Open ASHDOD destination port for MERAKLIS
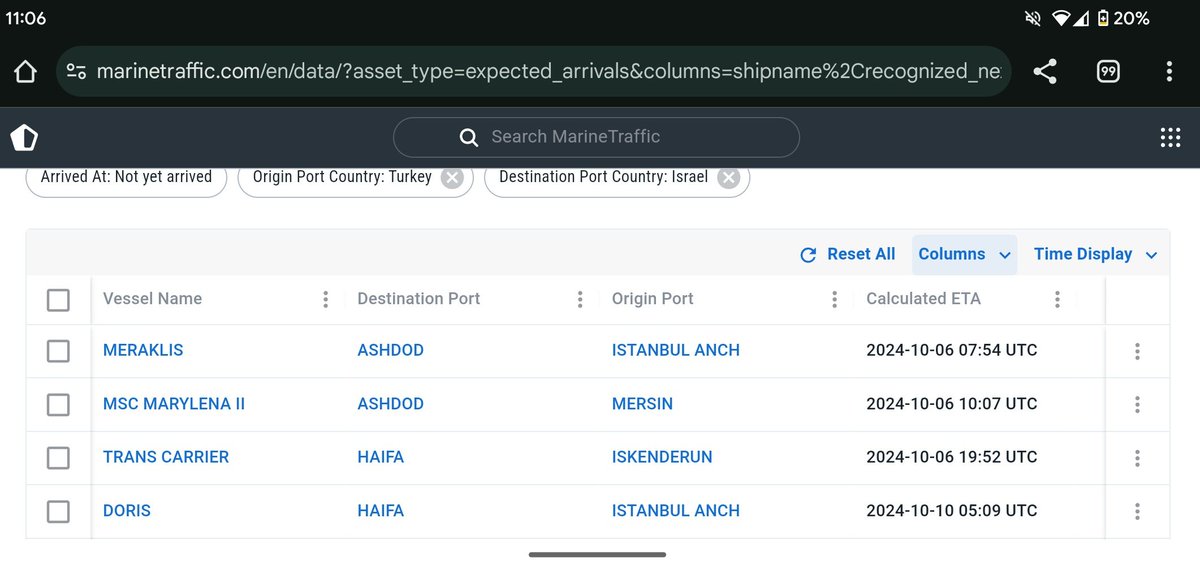The height and width of the screenshot is (570, 1200). (x=391, y=350)
